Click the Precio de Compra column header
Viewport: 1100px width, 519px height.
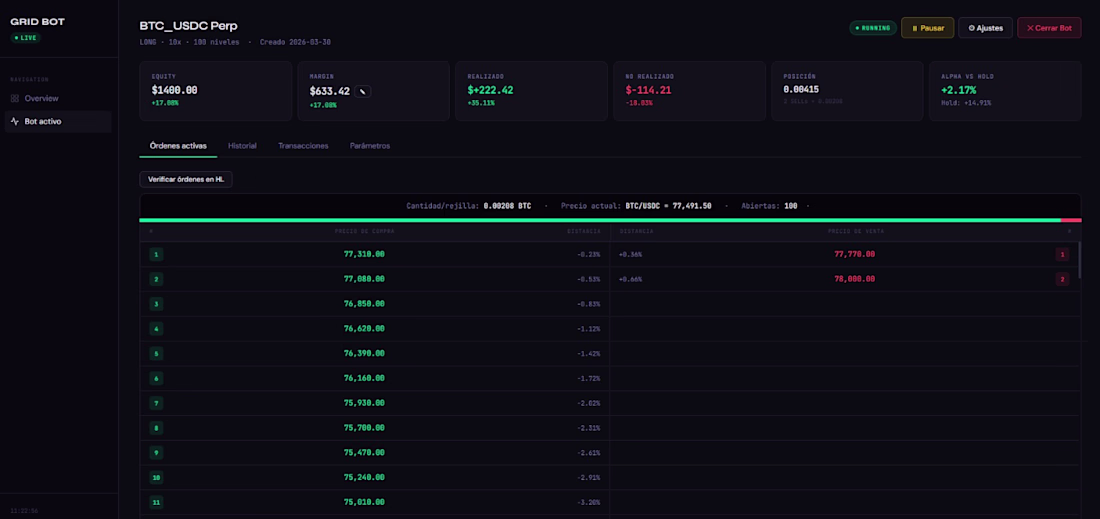tap(365, 231)
